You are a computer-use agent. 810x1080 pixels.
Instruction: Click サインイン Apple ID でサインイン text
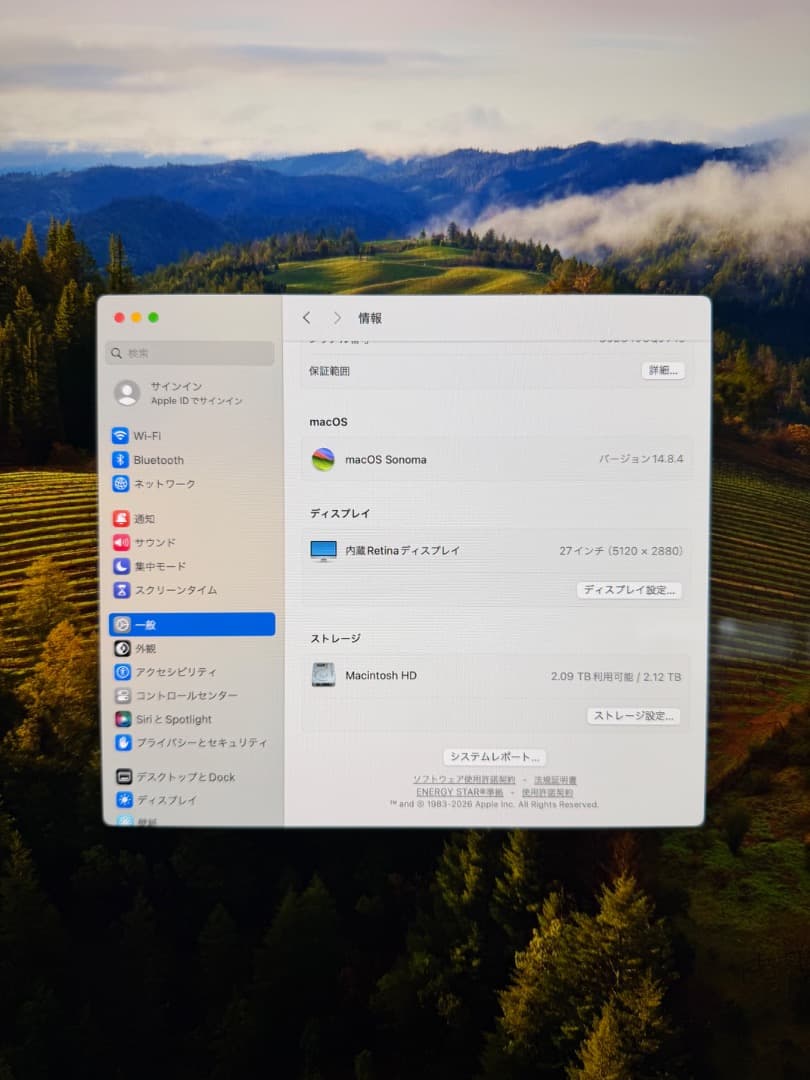(196, 393)
